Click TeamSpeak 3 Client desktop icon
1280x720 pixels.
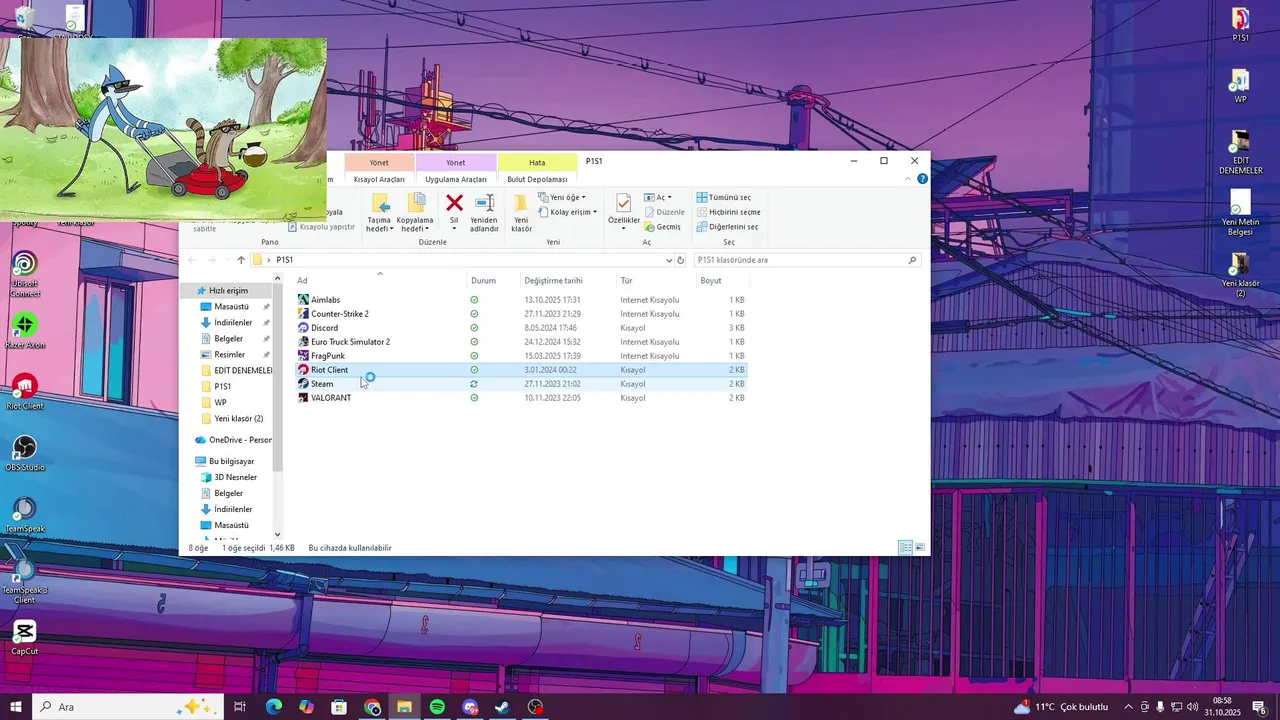pos(24,580)
